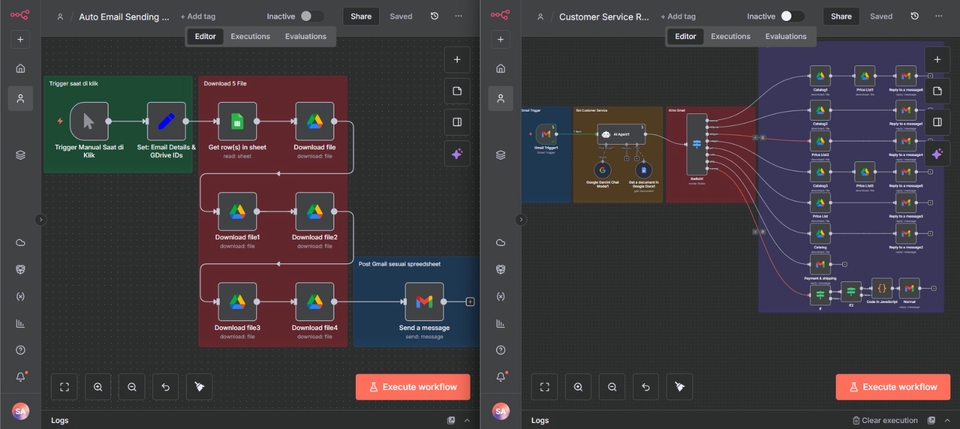Click the Google Sheets 'Get row(s) in sheet' node

(237, 121)
